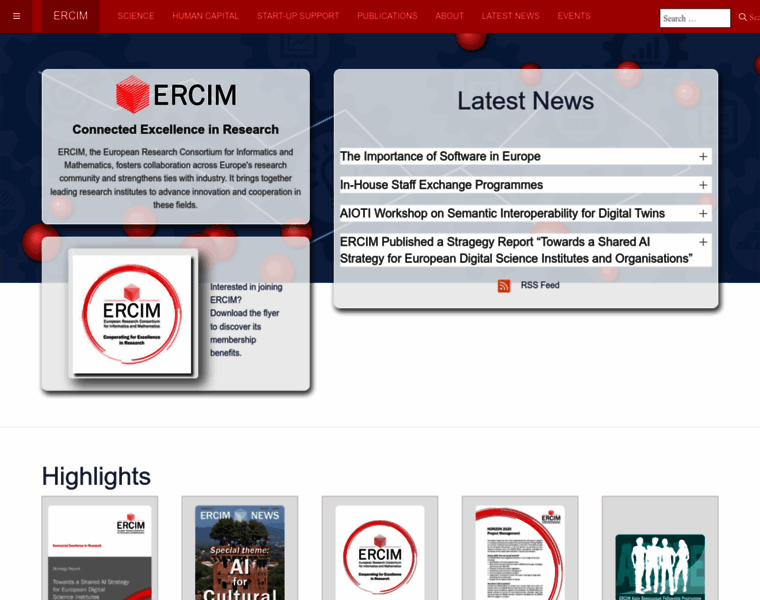Open 'The Importance of Software in Europe' headline
The image size is (760, 600).
pyautogui.click(x=440, y=157)
